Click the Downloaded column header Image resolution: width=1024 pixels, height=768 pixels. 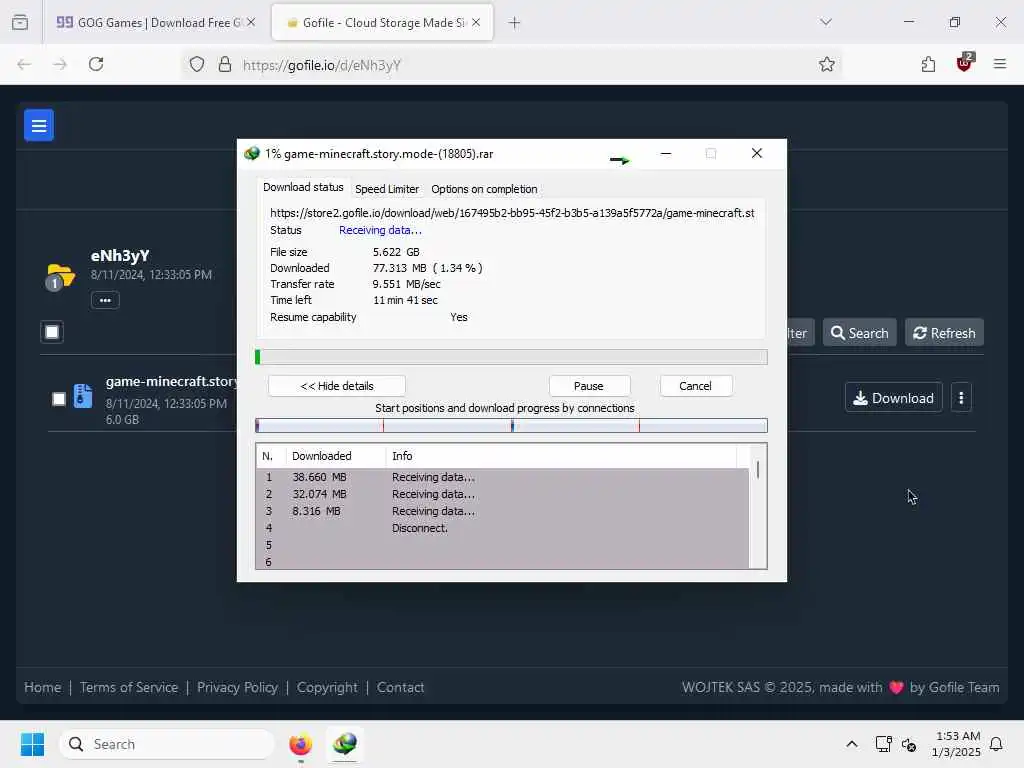click(x=336, y=456)
